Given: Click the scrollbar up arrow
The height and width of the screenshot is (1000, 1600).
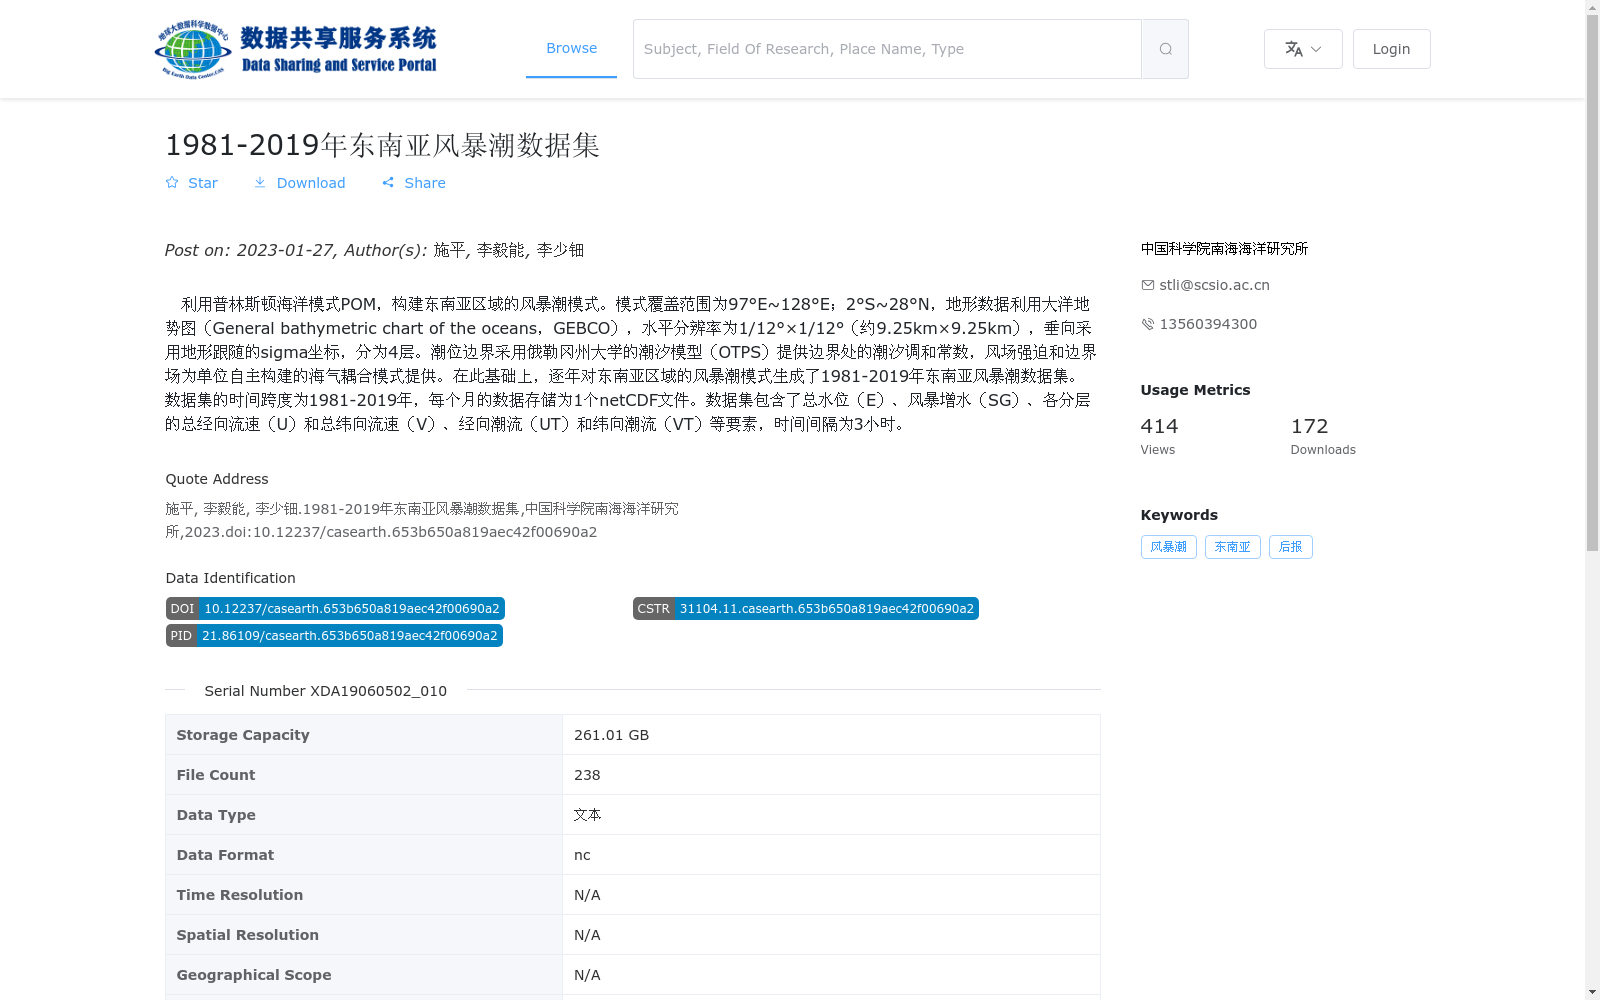Looking at the screenshot, I should point(1592,7).
